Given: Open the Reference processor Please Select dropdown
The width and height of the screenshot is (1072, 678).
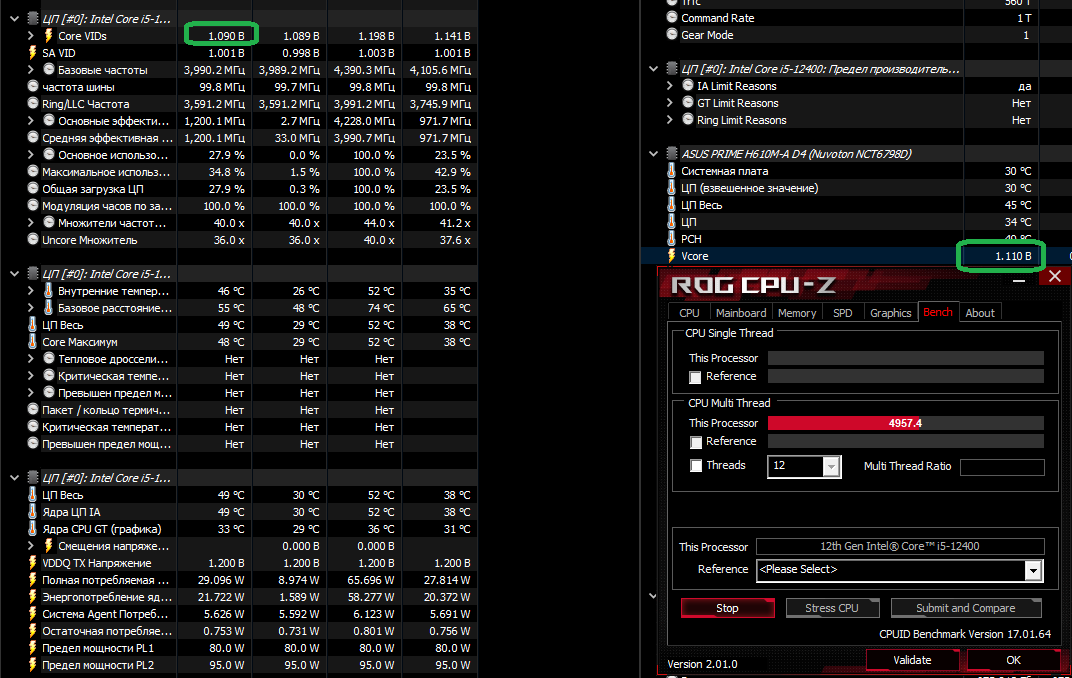Looking at the screenshot, I should click(1033, 570).
